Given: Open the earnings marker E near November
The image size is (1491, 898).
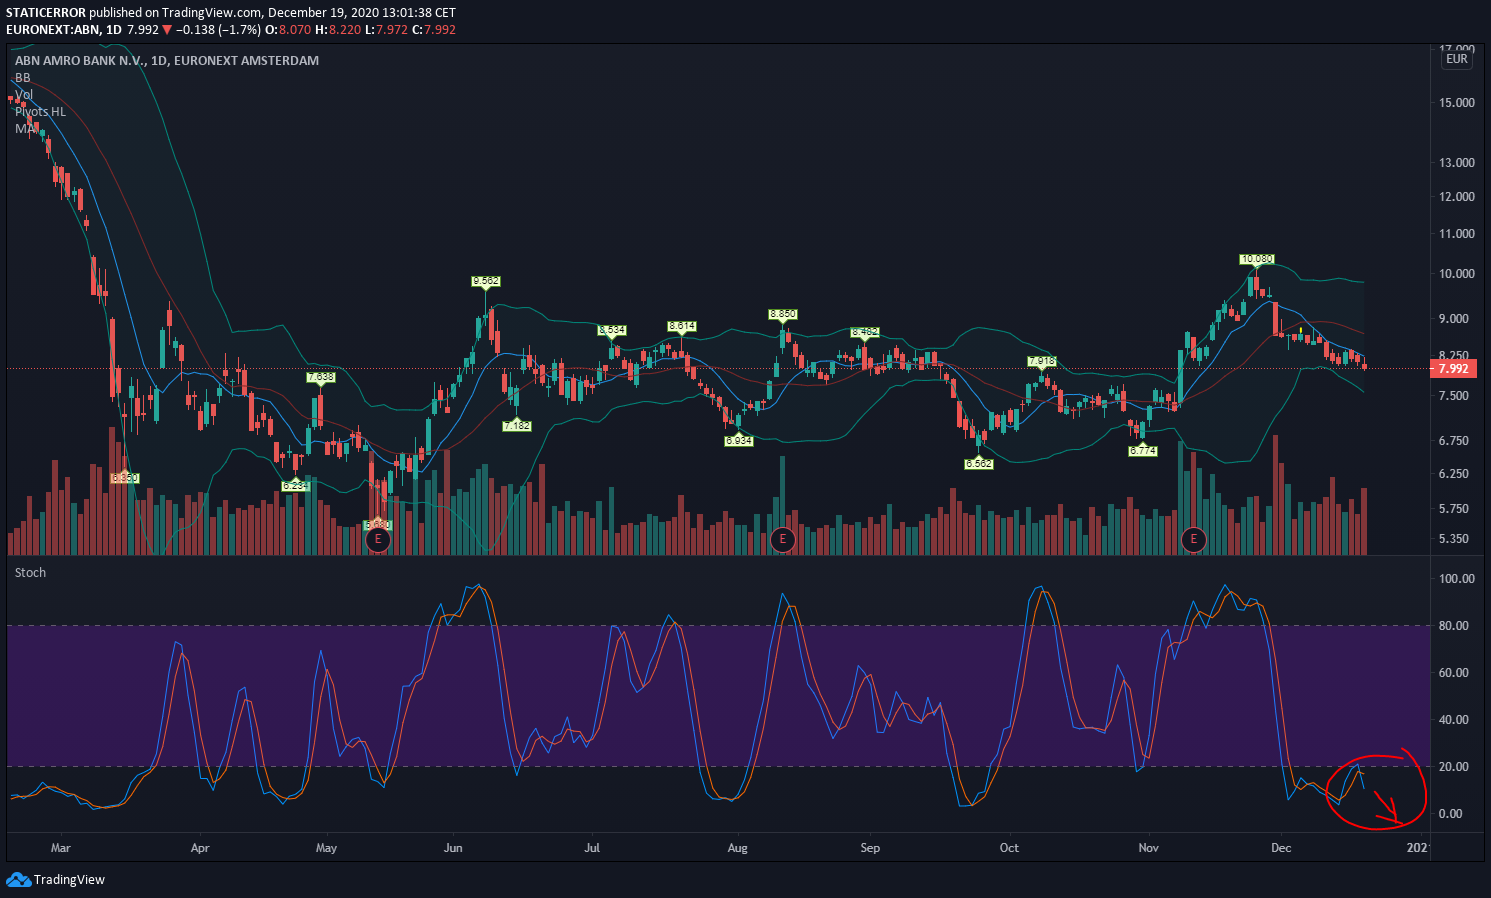Looking at the screenshot, I should click(1193, 540).
